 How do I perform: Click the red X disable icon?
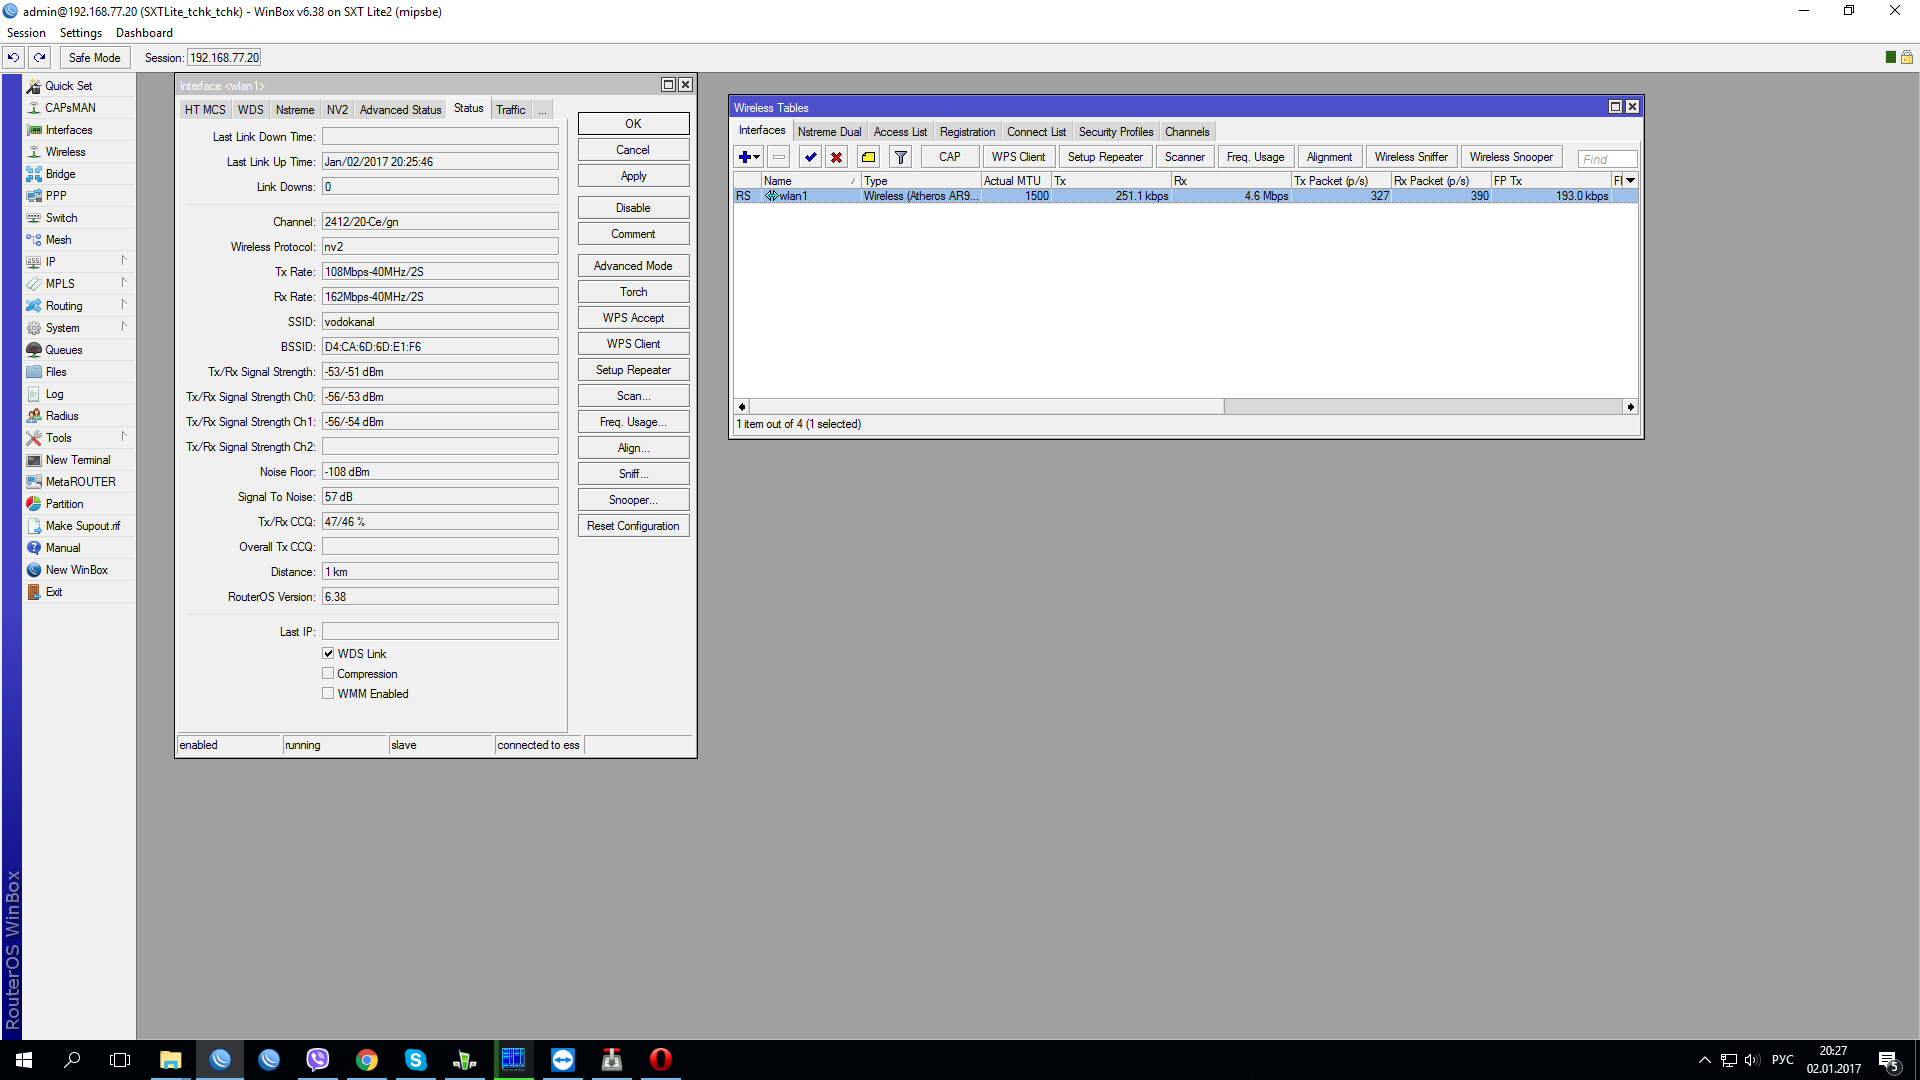tap(837, 157)
